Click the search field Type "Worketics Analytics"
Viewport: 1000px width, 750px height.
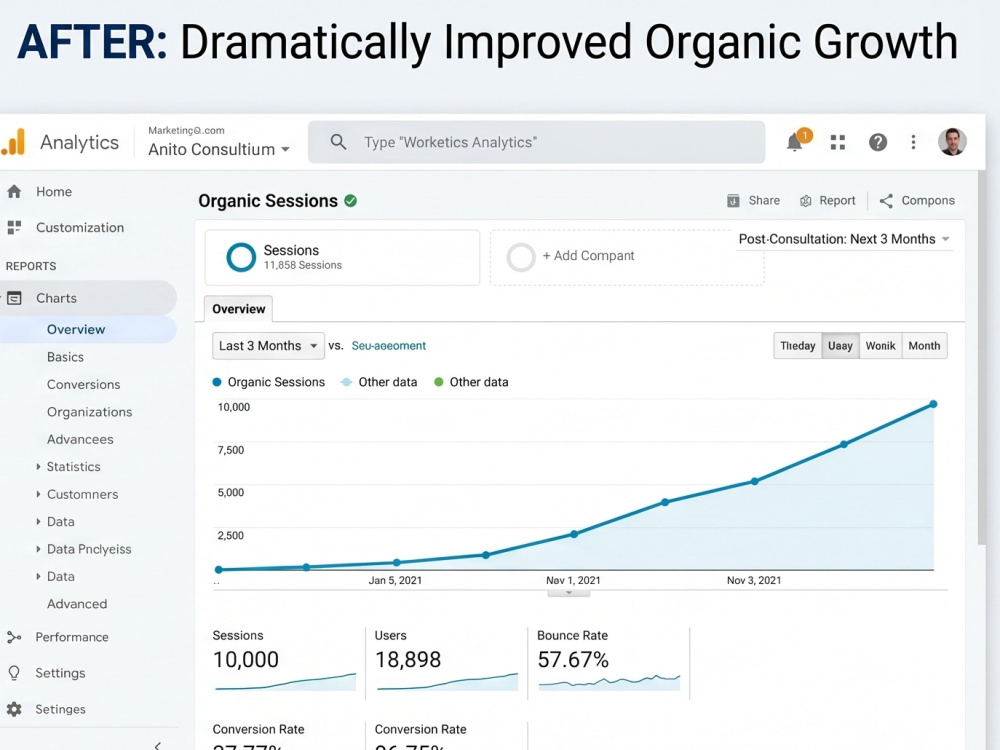[x=536, y=142]
